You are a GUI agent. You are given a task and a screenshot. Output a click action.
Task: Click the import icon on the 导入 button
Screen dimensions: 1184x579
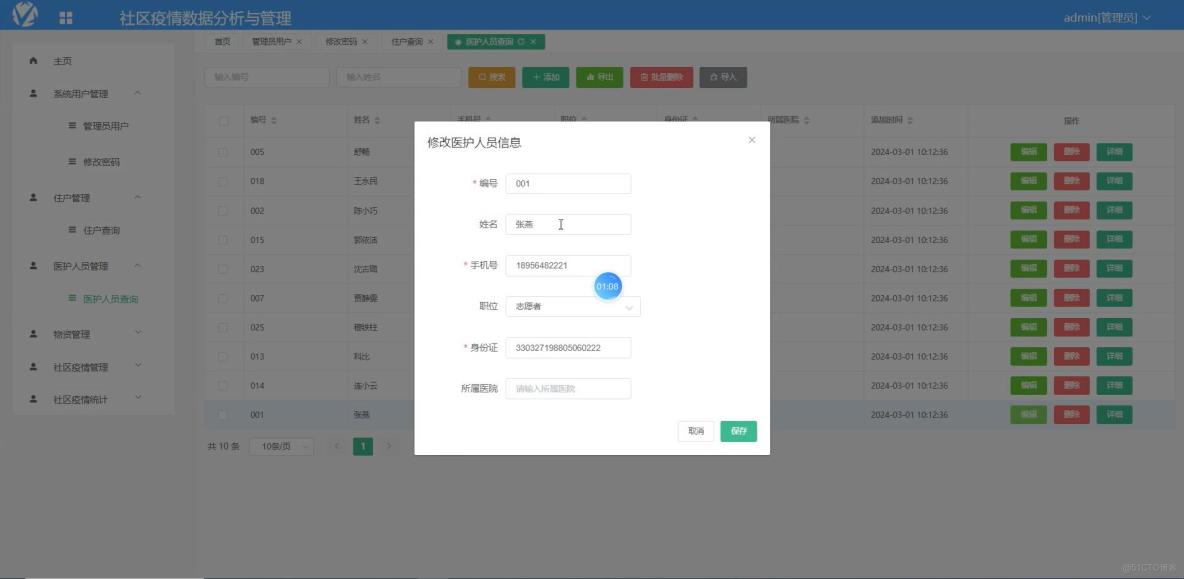click(711, 76)
